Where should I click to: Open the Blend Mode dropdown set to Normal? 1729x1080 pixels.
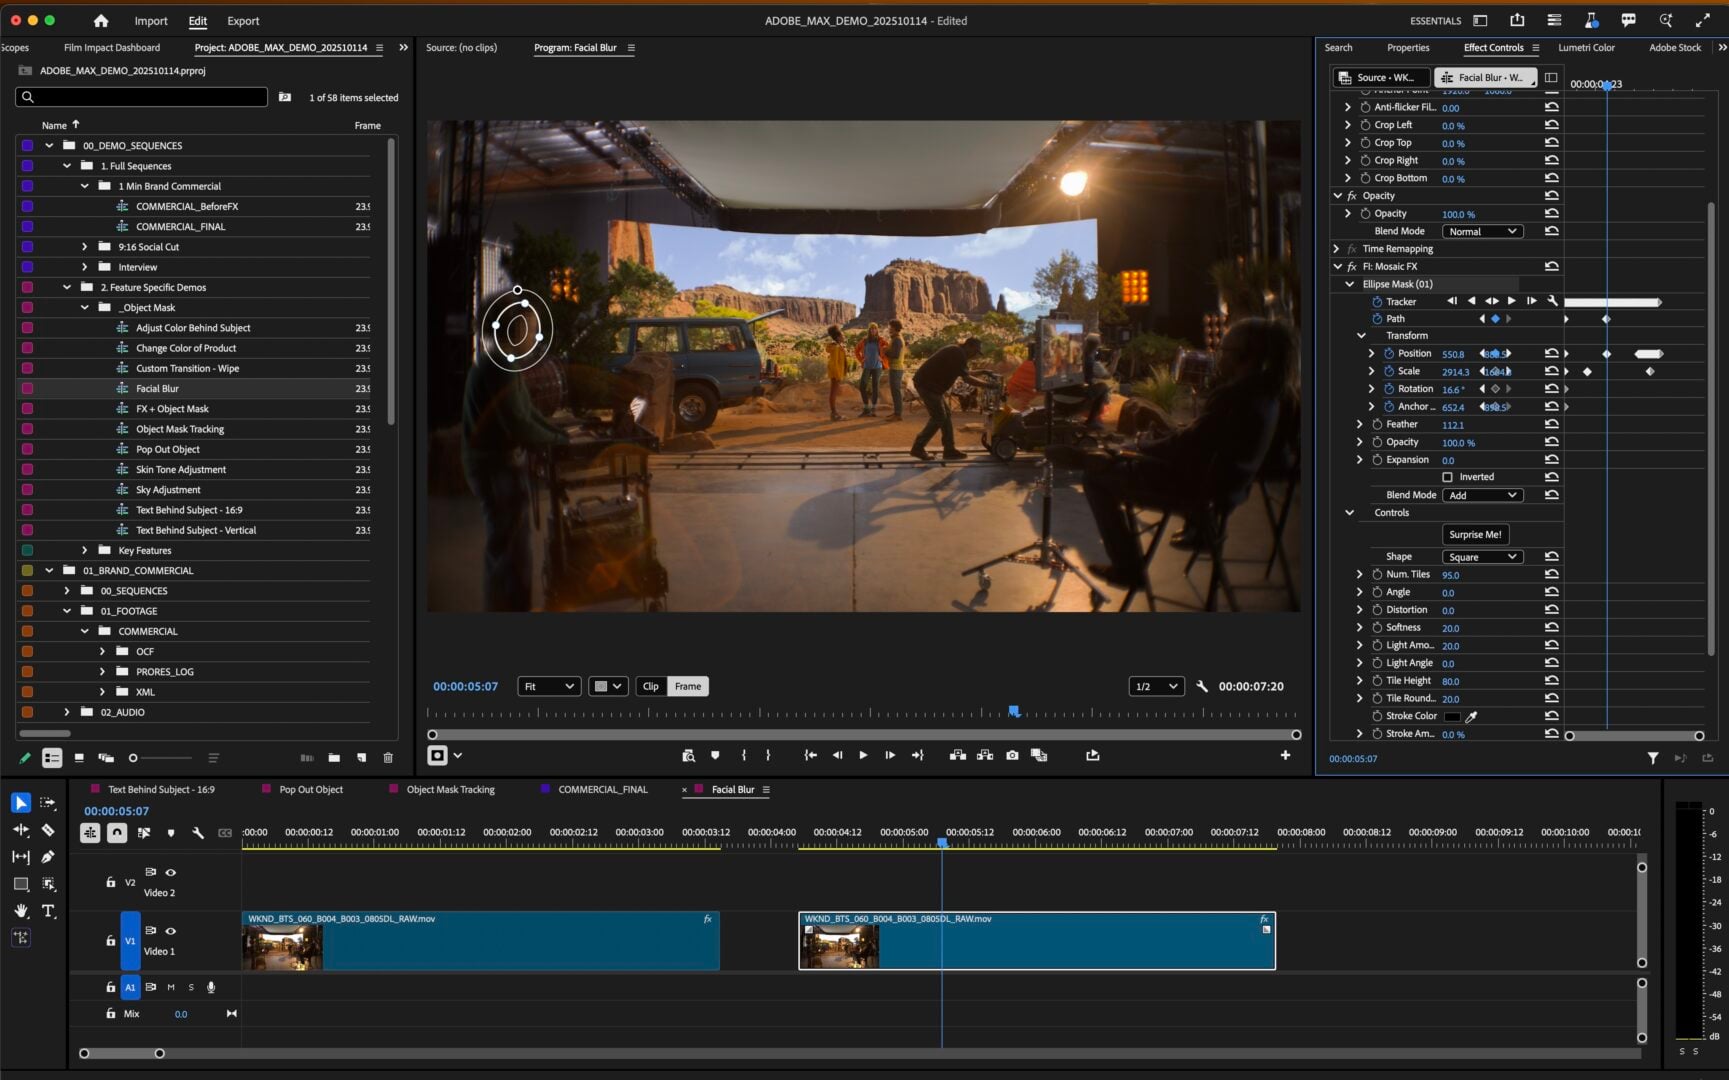point(1482,231)
